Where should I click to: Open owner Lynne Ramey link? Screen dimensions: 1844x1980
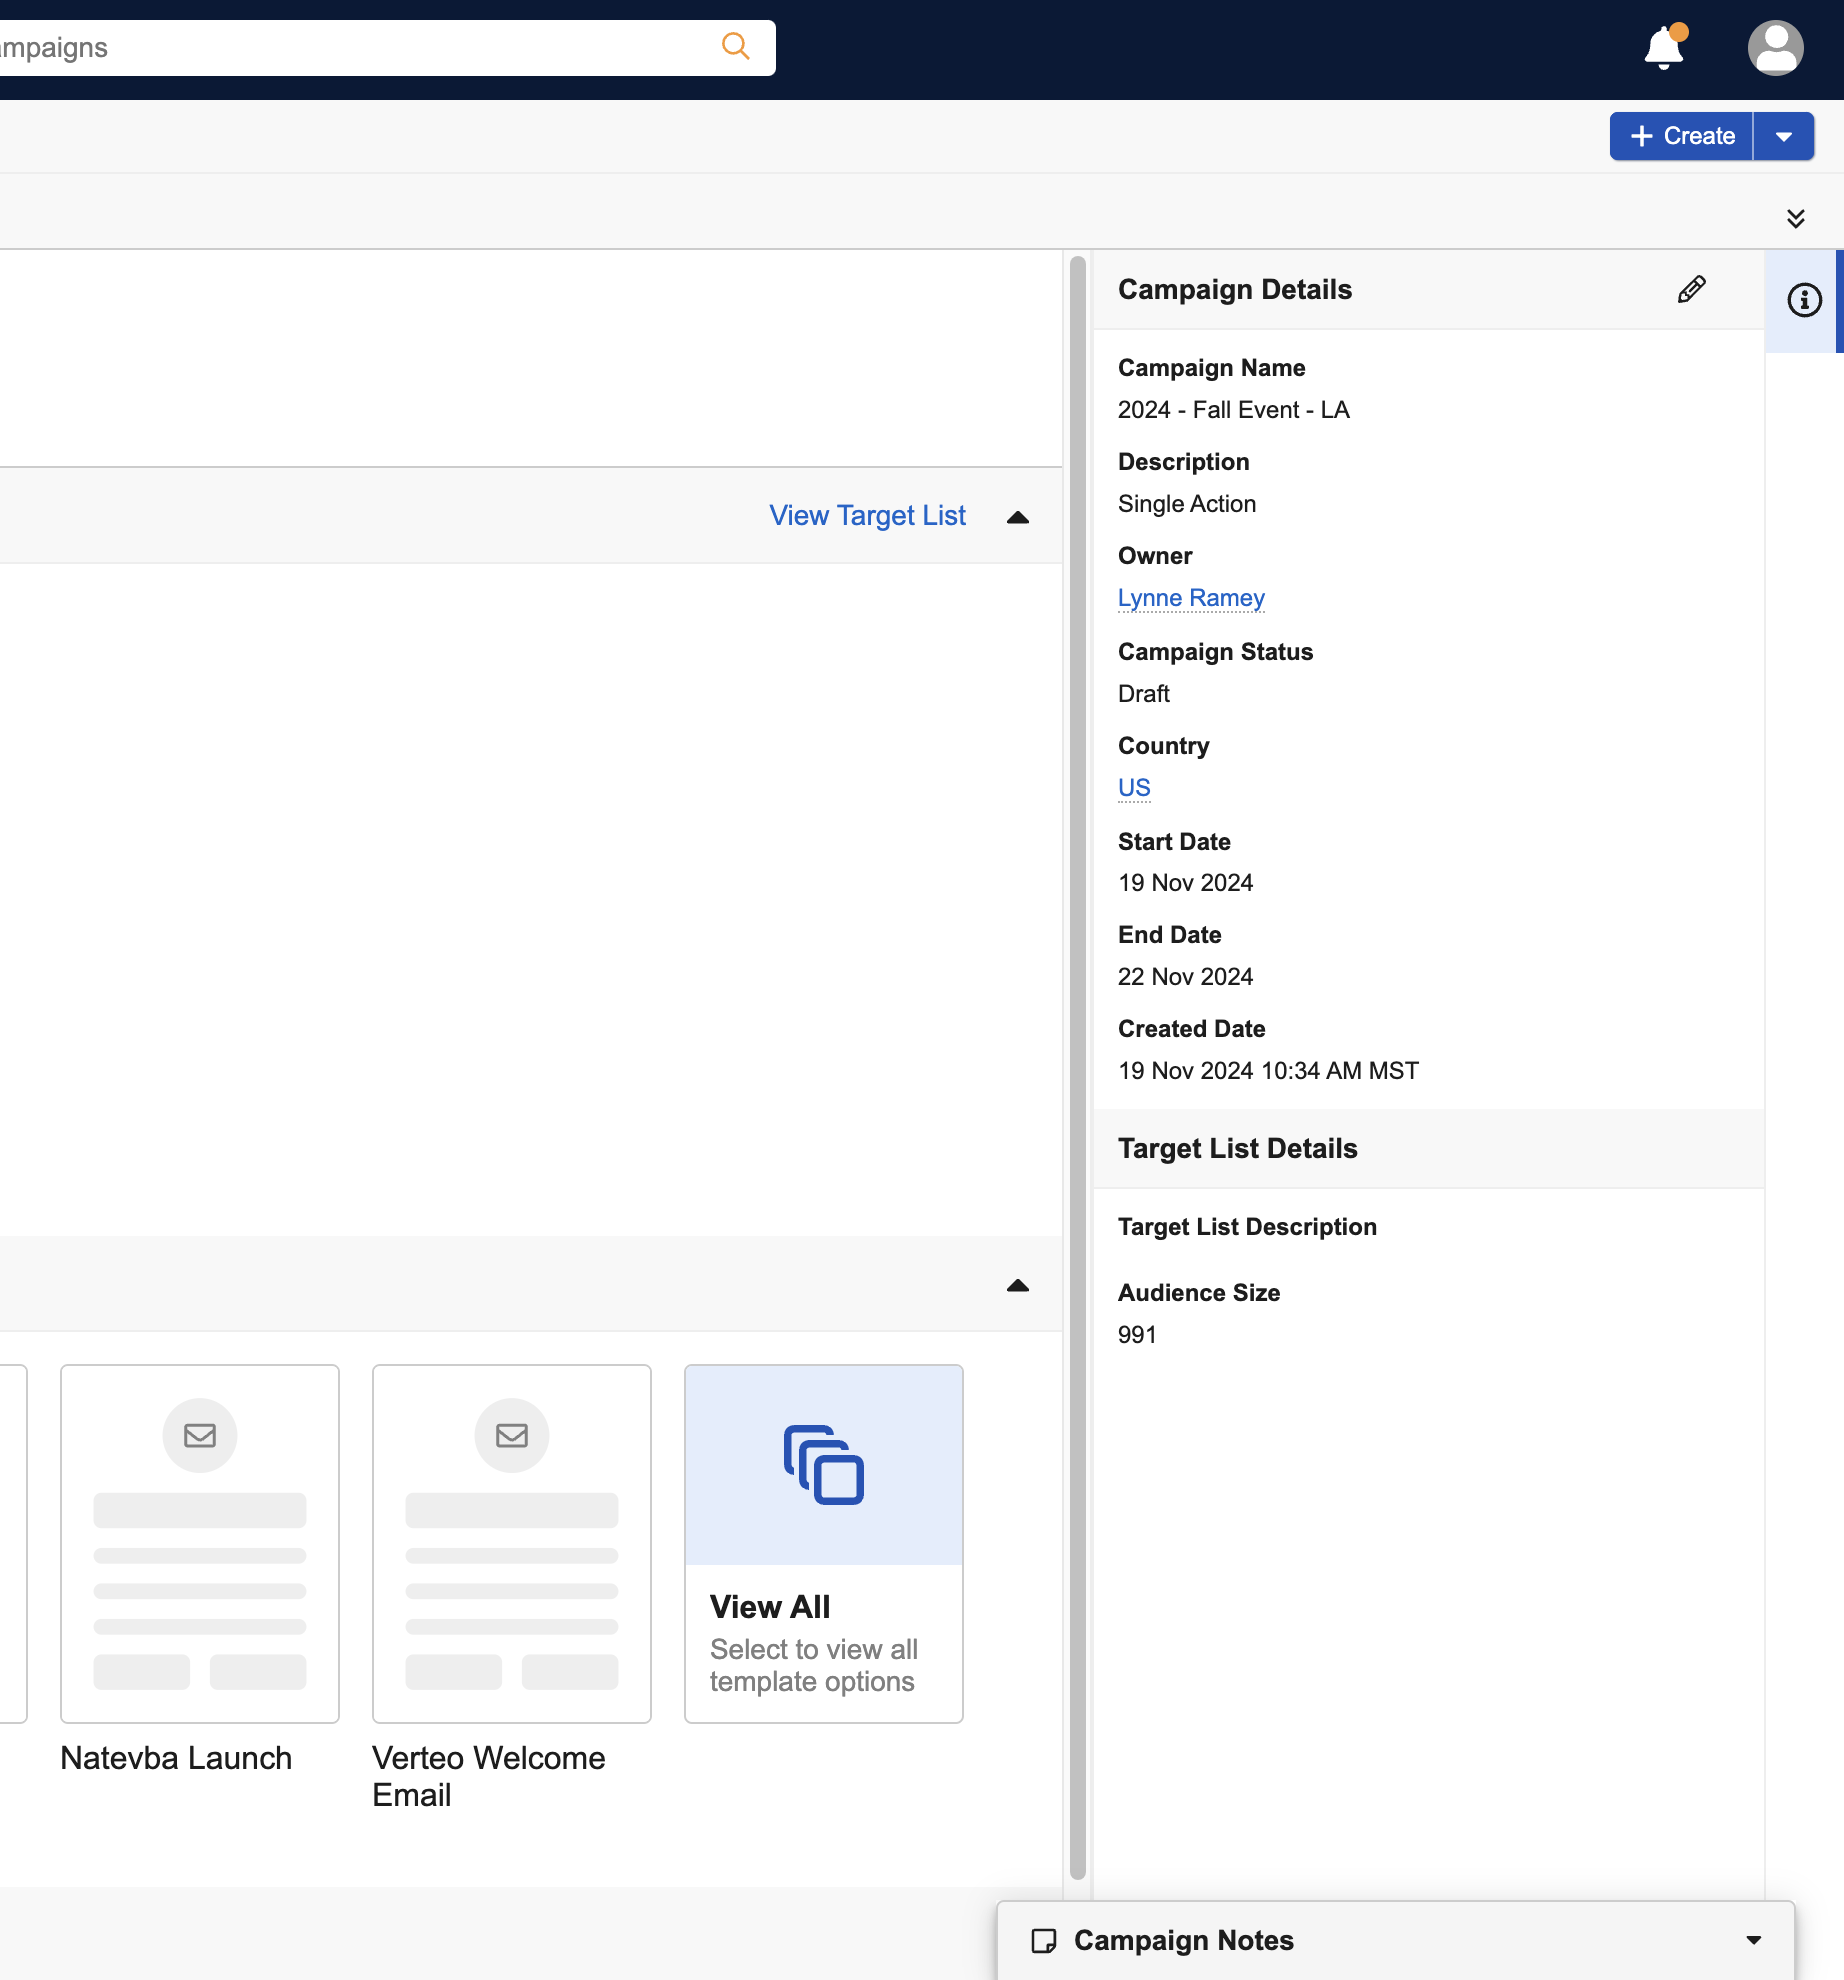(x=1191, y=598)
